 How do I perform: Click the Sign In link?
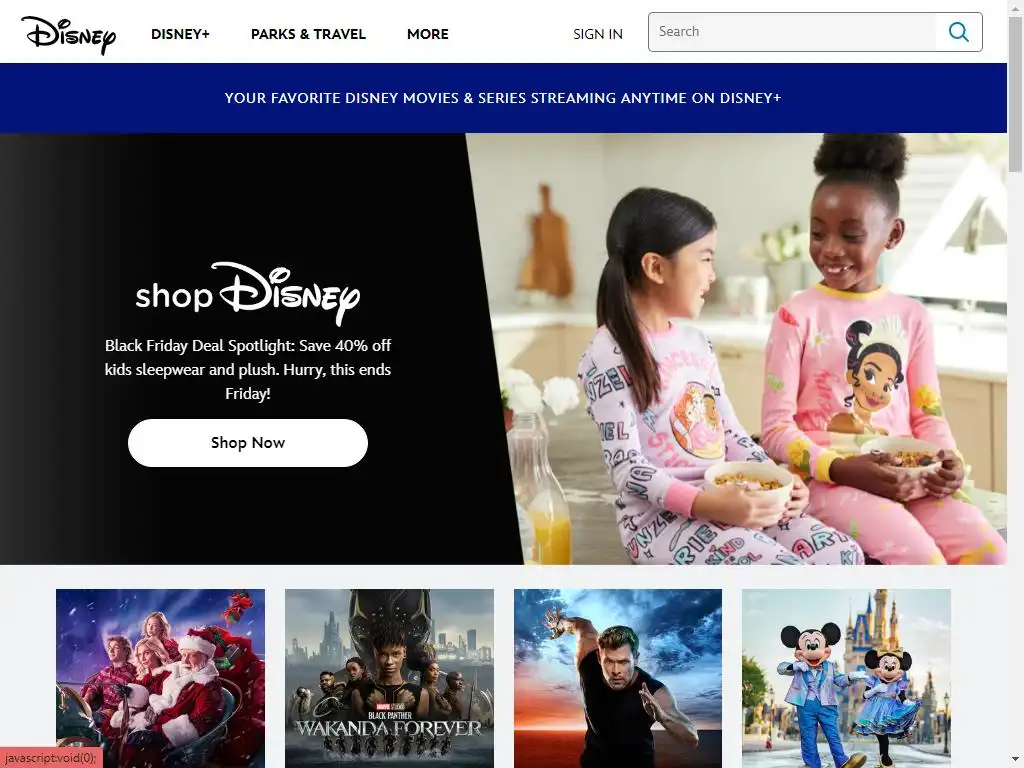pos(598,34)
